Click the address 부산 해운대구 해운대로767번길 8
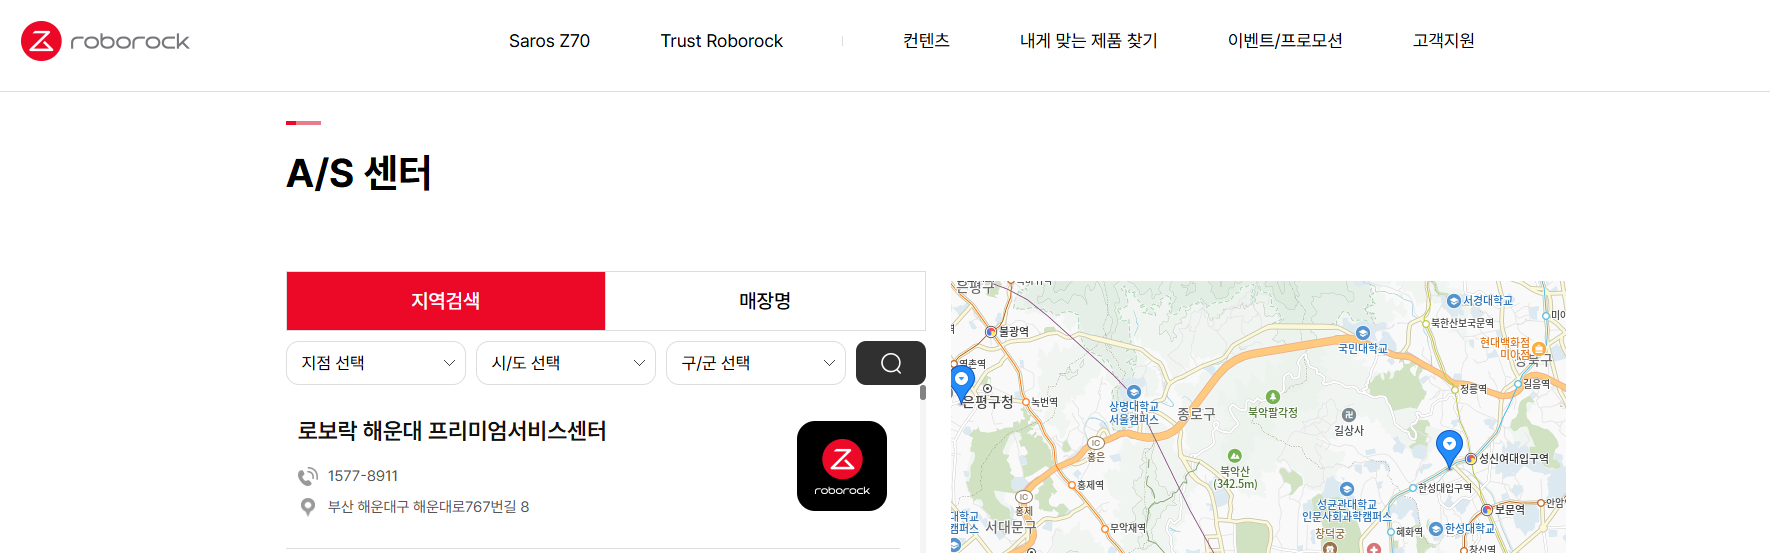 (x=429, y=507)
